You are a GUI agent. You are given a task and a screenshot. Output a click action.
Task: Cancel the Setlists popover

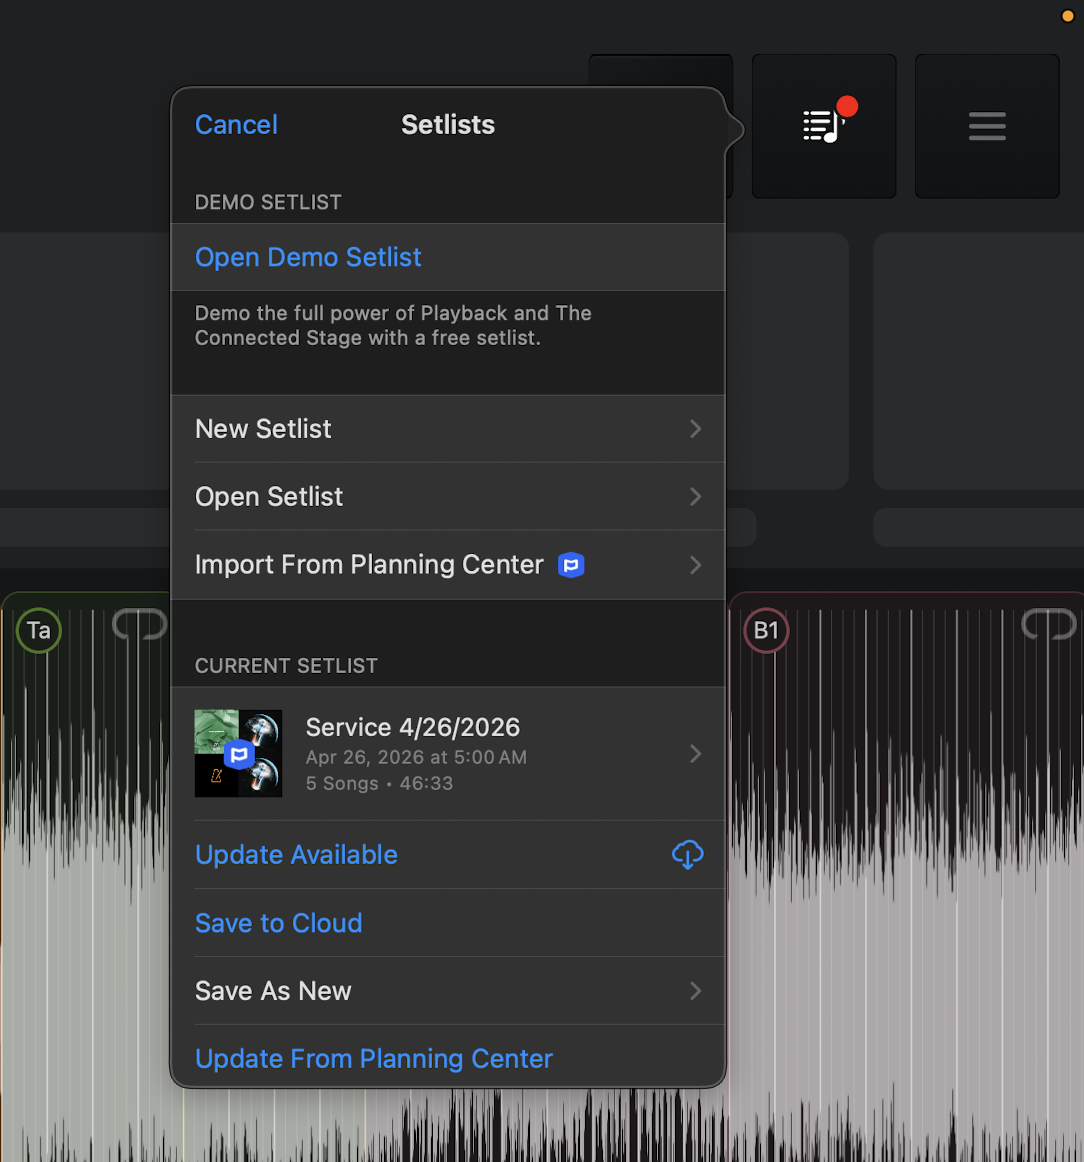pyautogui.click(x=236, y=124)
